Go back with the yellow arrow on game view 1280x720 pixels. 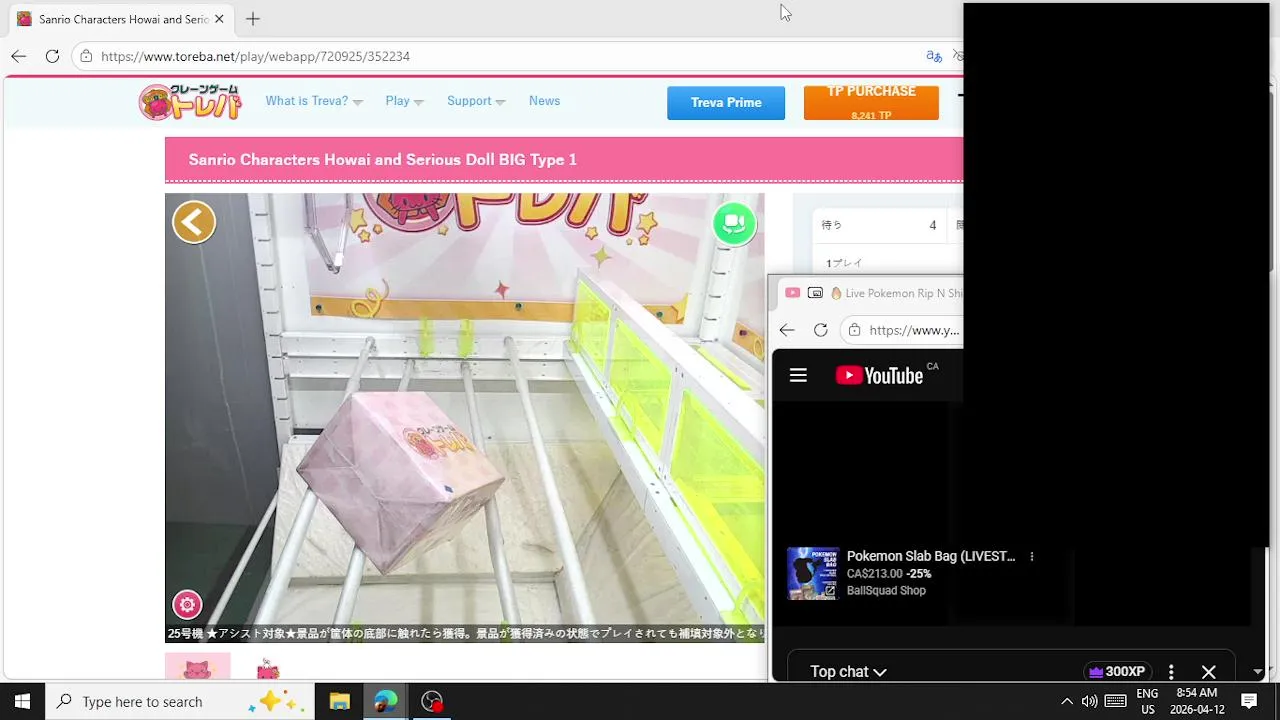click(194, 222)
